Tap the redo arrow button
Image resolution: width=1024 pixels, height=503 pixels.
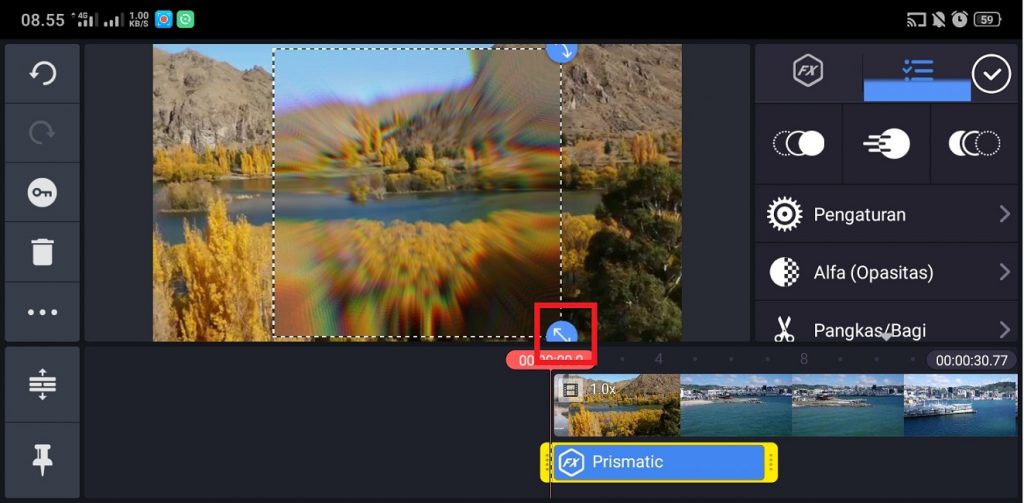click(x=42, y=133)
